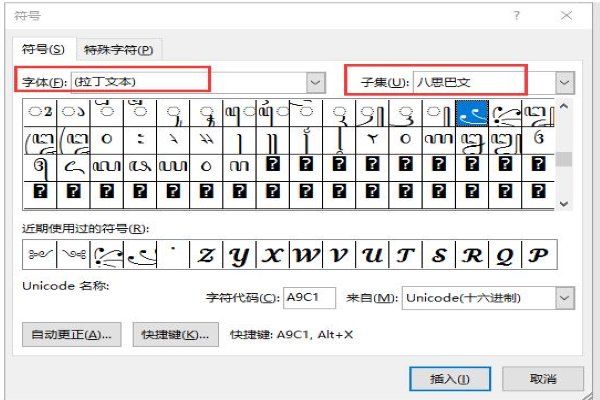Open dialog help via the question mark
Viewport: 600px width, 400px height.
tap(517, 15)
